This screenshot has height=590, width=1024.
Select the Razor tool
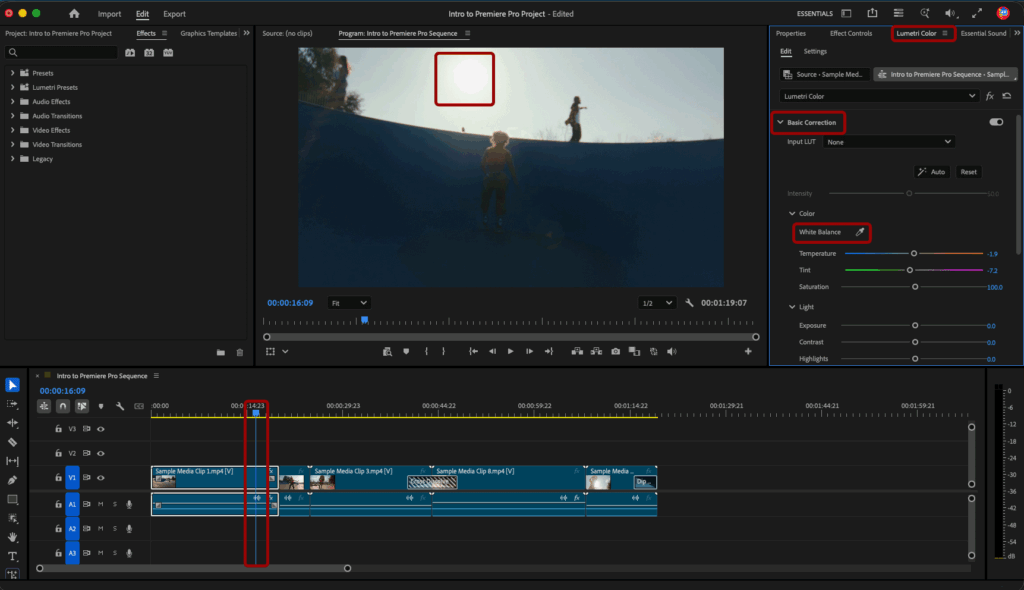click(12, 442)
